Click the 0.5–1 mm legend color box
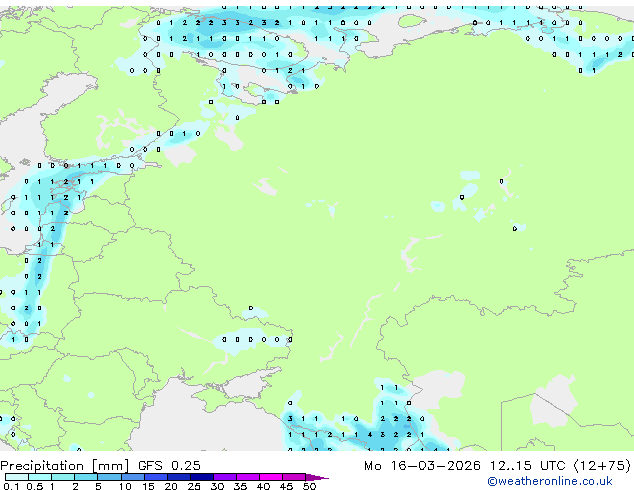This screenshot has width=634, height=490. [x=40, y=477]
